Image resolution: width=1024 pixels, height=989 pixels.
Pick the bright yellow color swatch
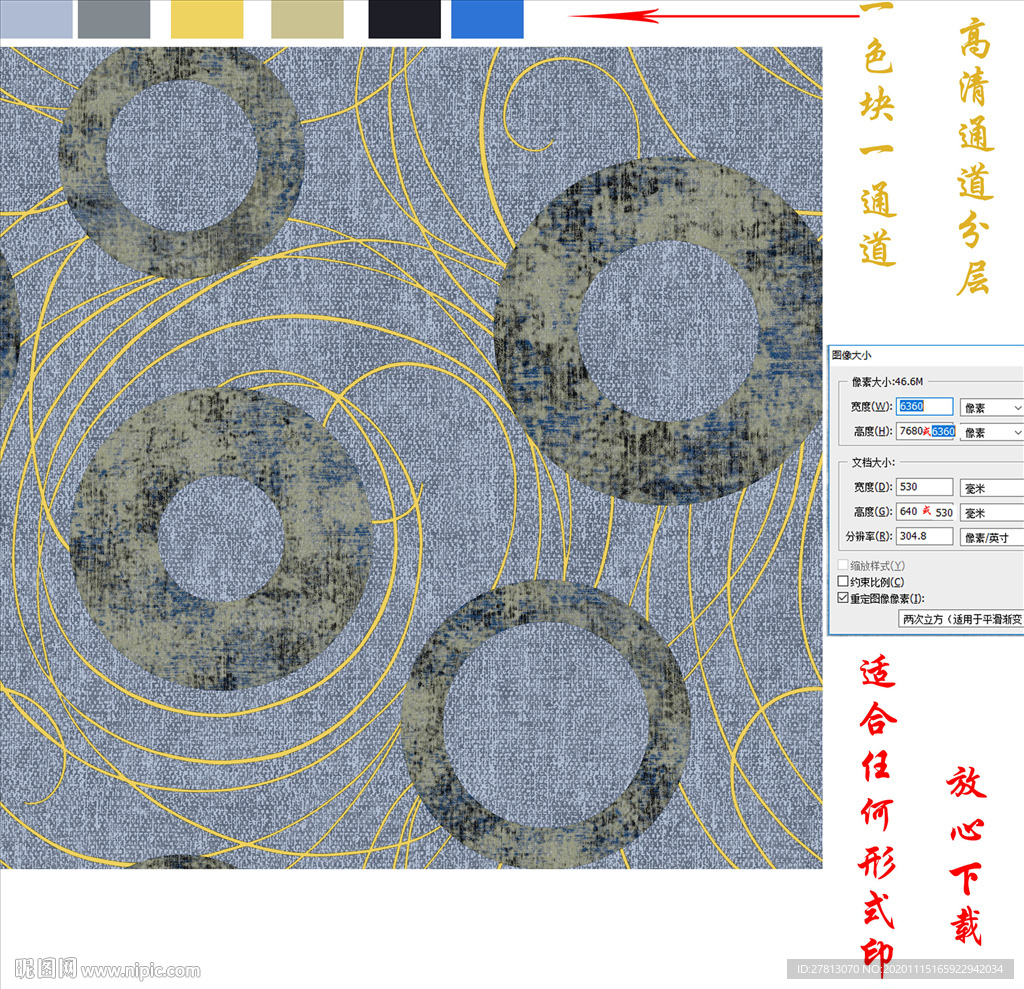coord(207,19)
